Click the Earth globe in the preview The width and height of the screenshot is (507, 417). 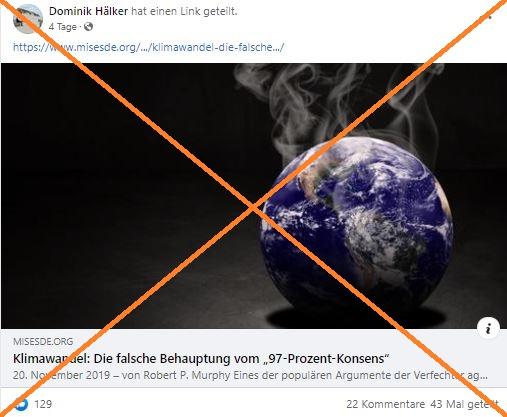coord(356,223)
